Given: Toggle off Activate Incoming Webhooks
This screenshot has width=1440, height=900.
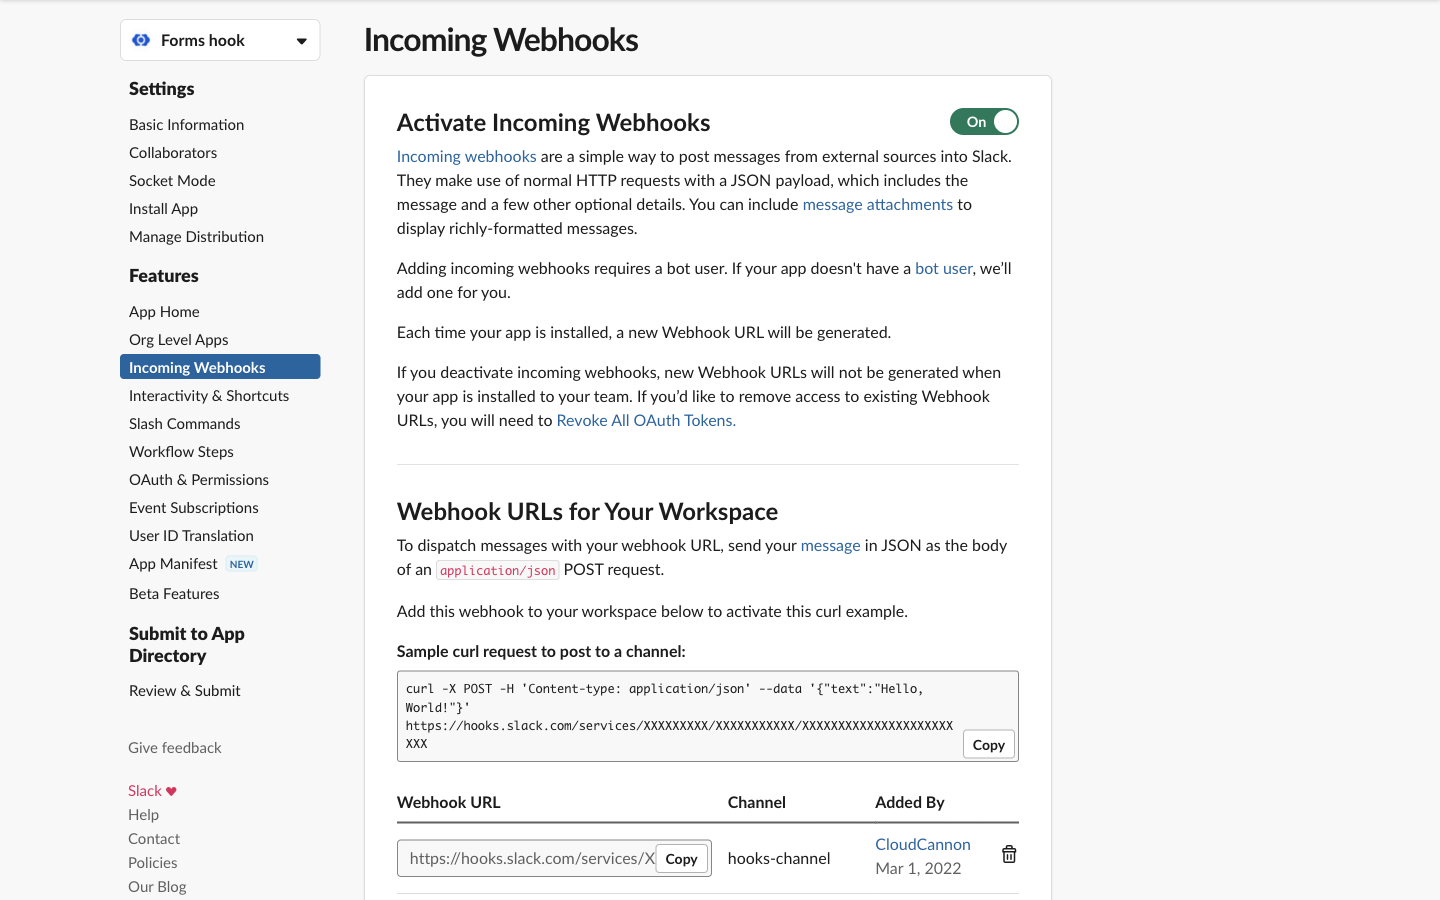Looking at the screenshot, I should point(984,121).
